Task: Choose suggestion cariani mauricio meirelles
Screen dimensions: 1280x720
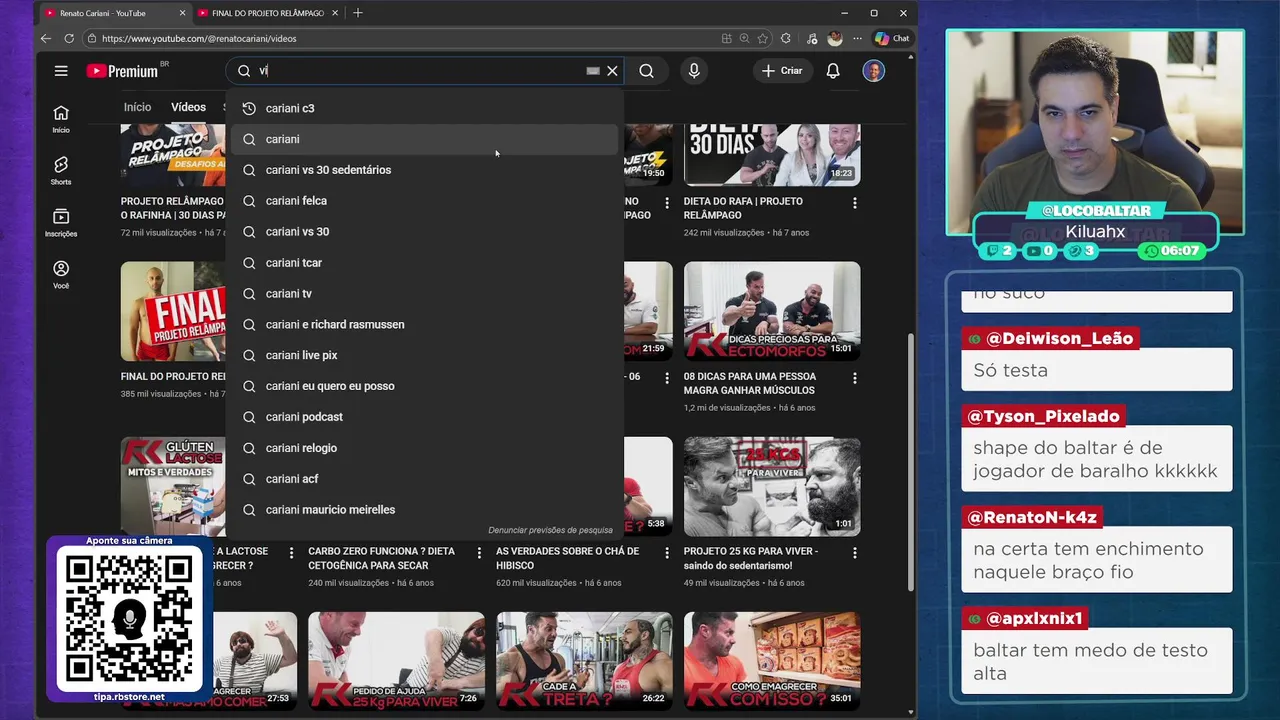Action: [424, 510]
